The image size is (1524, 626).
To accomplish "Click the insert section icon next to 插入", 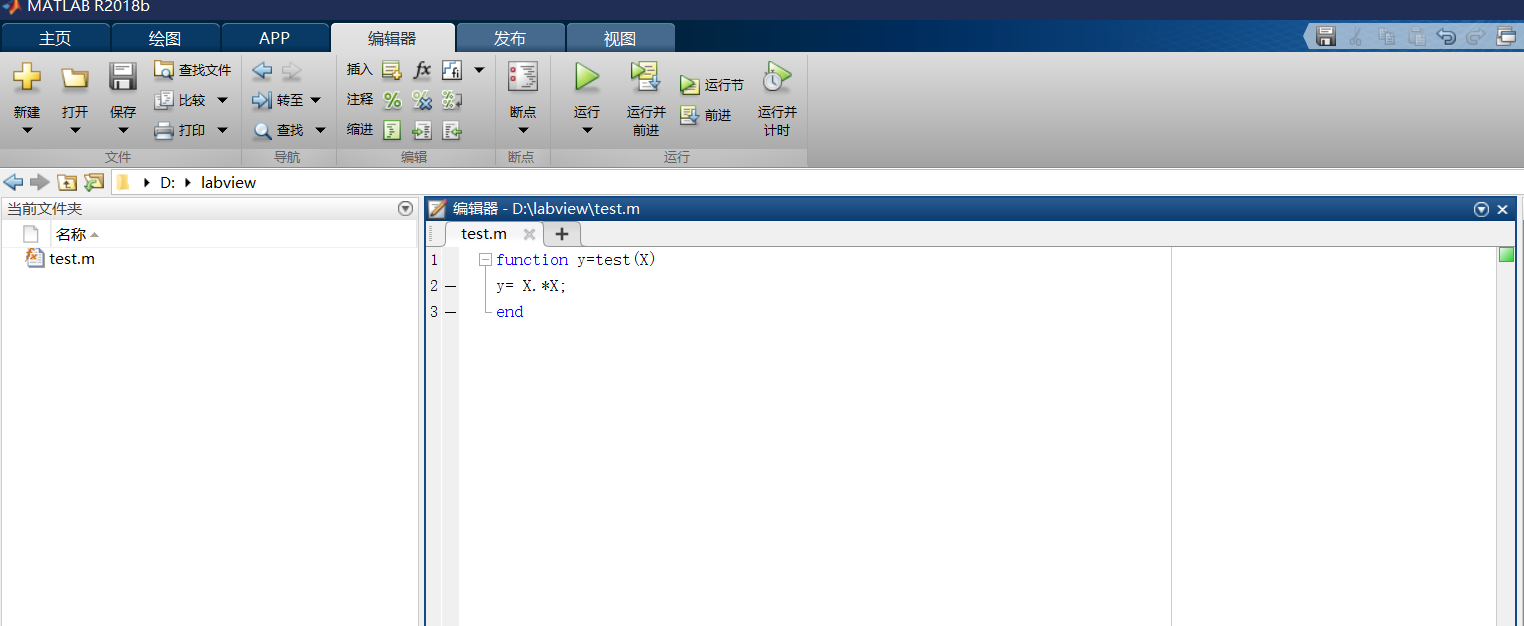I will click(392, 70).
